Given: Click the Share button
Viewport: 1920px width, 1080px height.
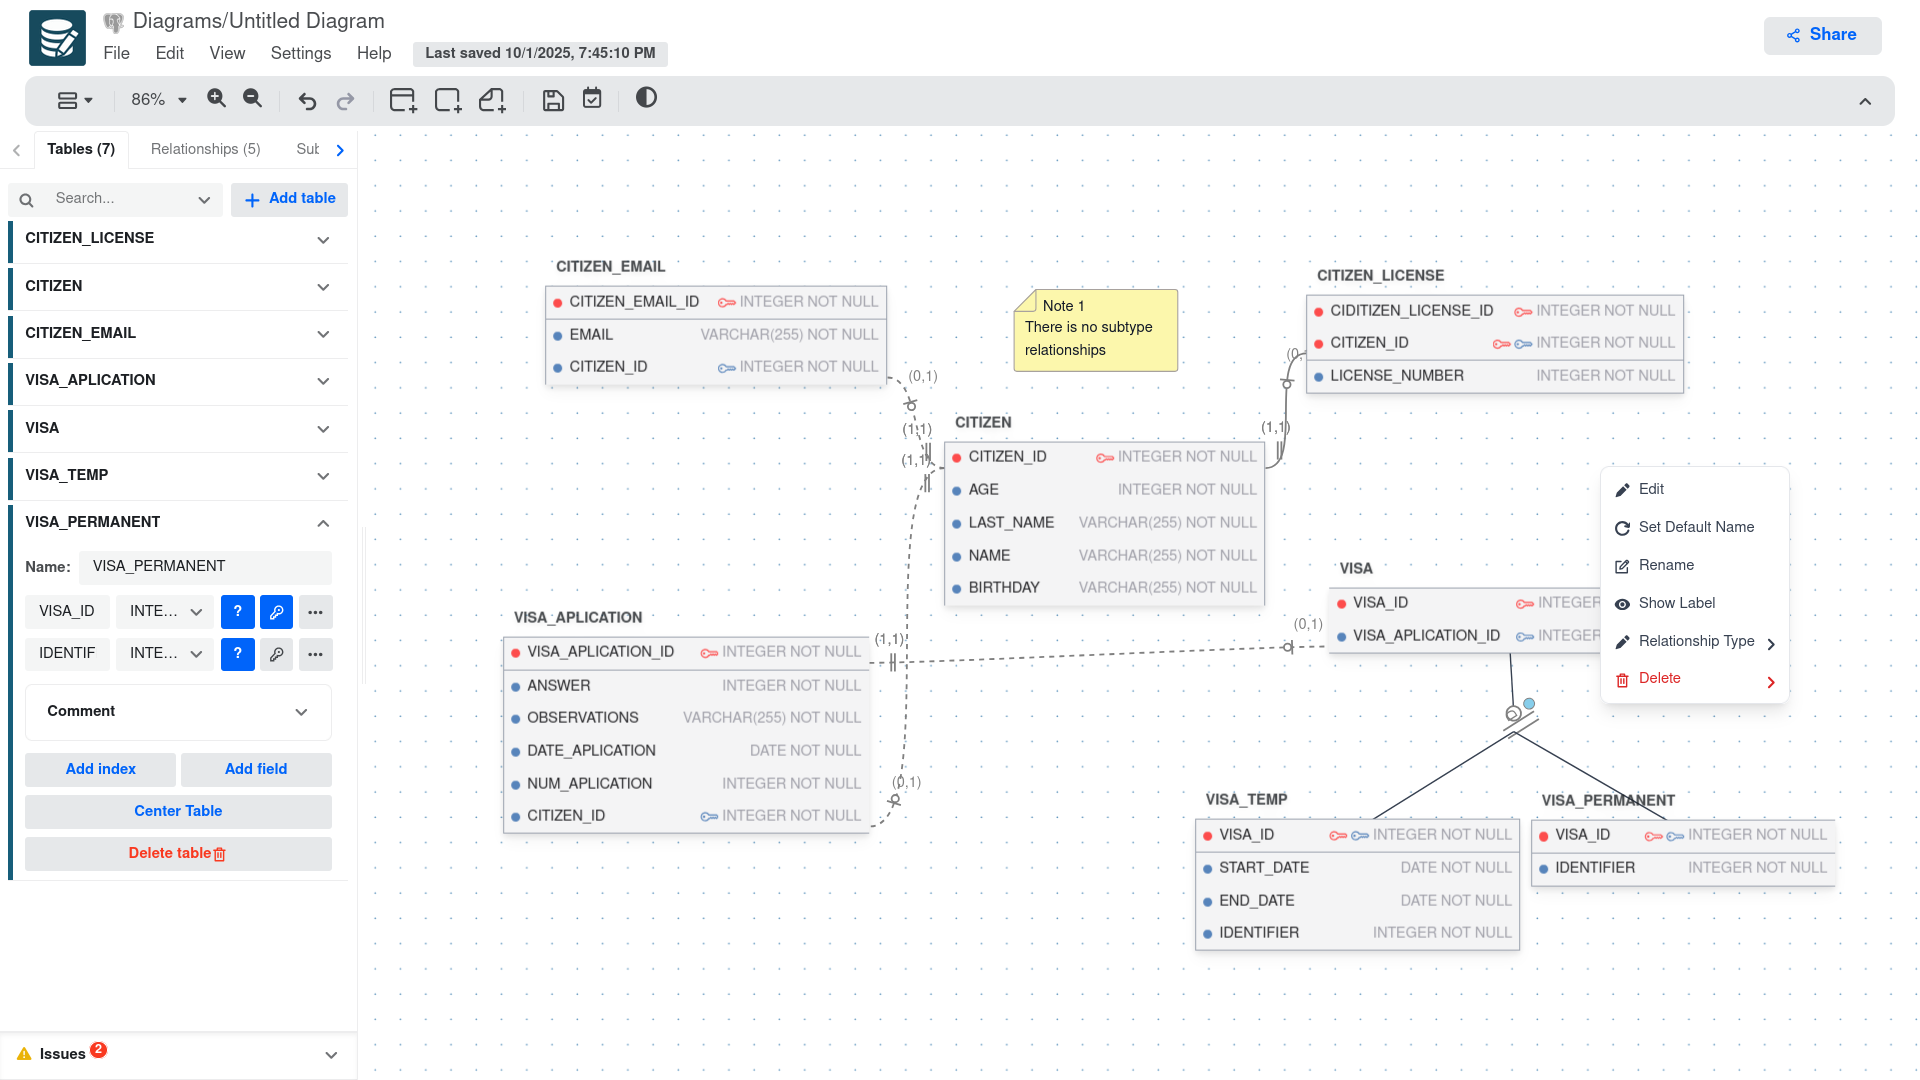Looking at the screenshot, I should point(1822,35).
